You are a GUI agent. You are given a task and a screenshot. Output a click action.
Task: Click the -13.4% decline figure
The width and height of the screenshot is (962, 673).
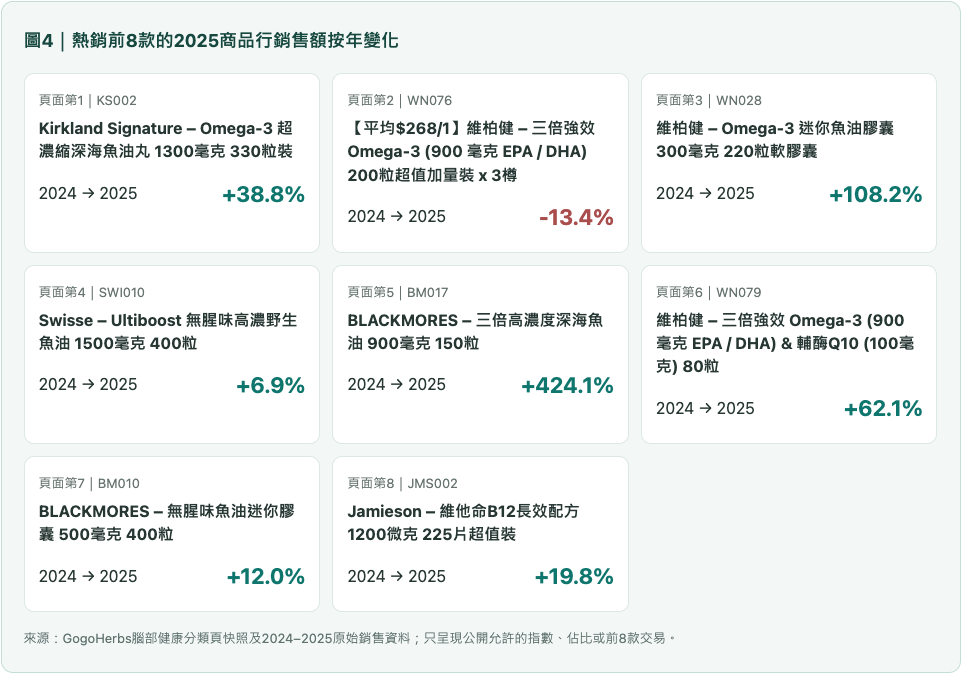tap(576, 217)
